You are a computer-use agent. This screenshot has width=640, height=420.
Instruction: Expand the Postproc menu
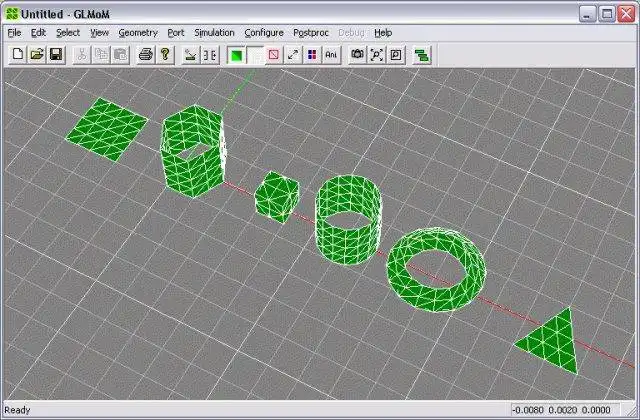coord(311,33)
